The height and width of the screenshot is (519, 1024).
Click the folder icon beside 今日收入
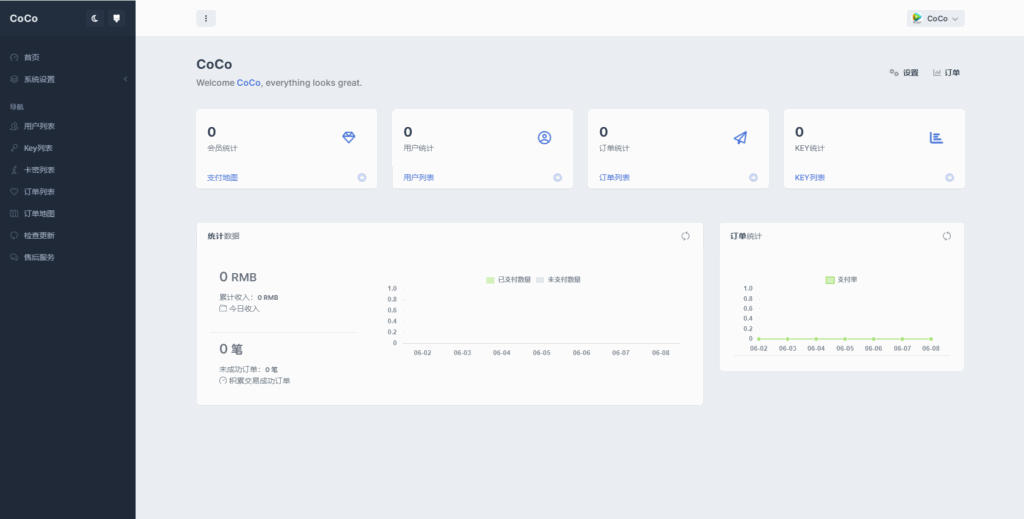click(223, 308)
